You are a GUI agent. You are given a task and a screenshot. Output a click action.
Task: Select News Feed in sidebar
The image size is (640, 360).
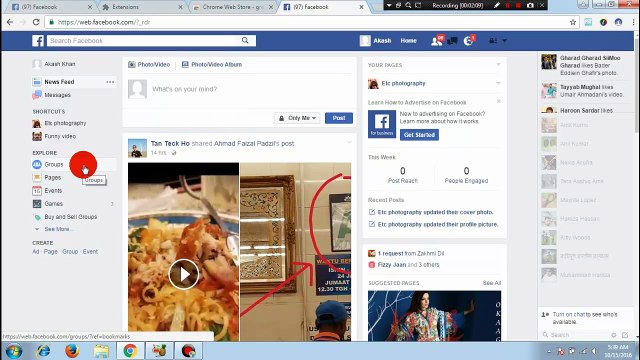coord(59,82)
